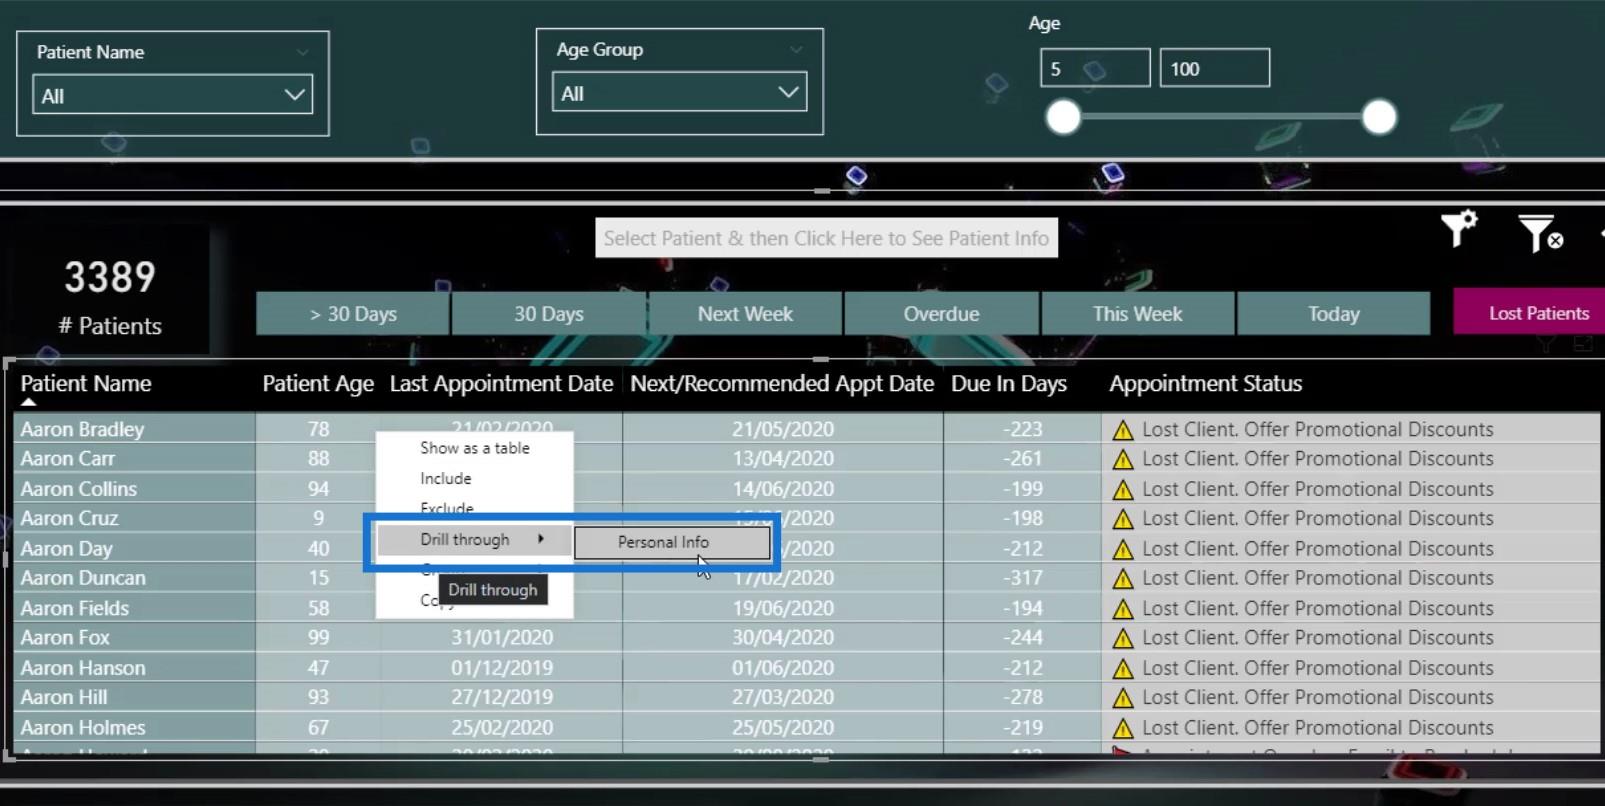
Task: Click the Age Group slicer header chevron
Action: click(x=796, y=49)
